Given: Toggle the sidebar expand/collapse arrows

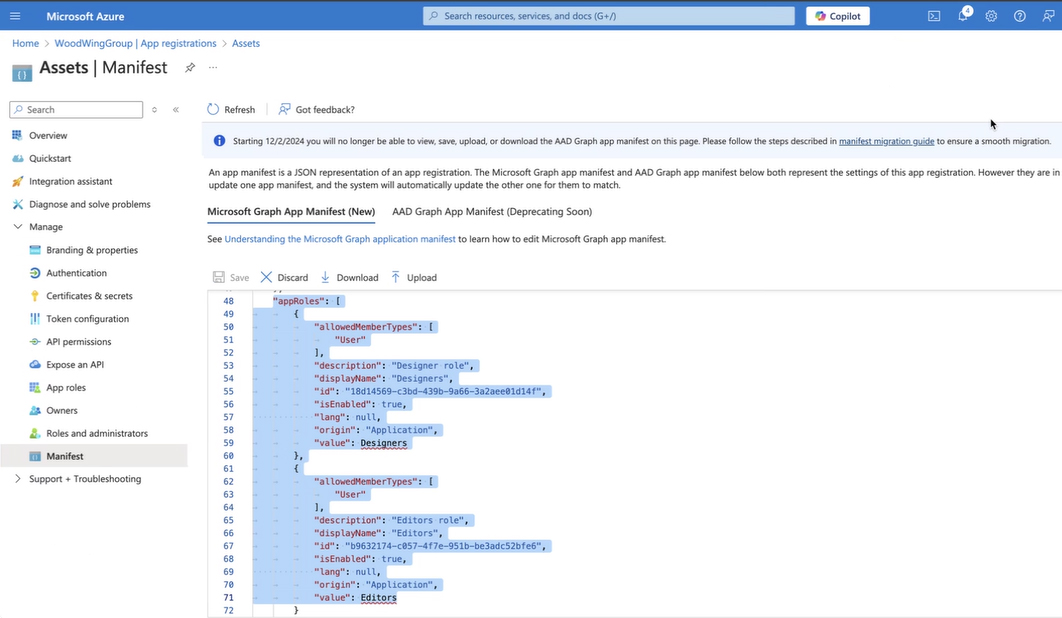Looking at the screenshot, I should tap(154, 109).
